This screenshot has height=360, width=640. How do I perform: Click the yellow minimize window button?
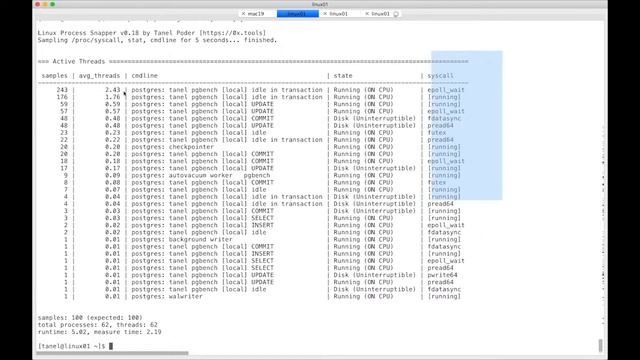(x=45, y=4)
